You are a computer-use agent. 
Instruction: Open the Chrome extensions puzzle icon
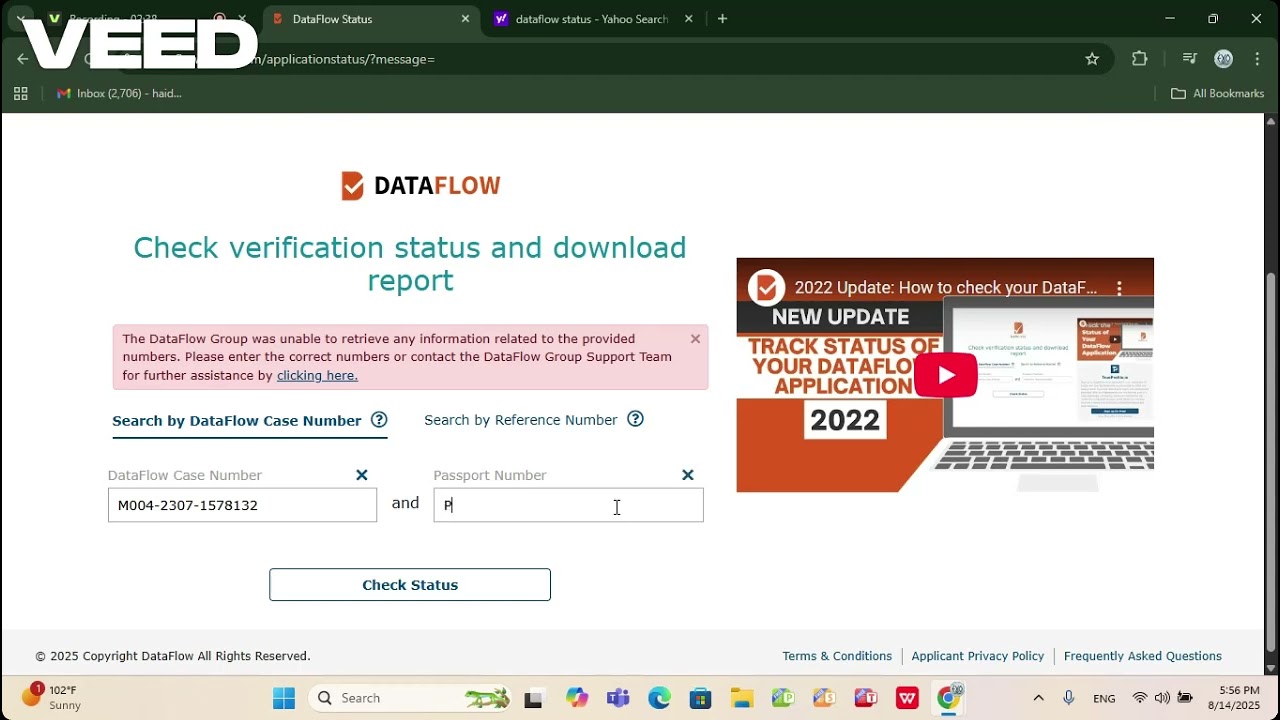click(x=1139, y=59)
